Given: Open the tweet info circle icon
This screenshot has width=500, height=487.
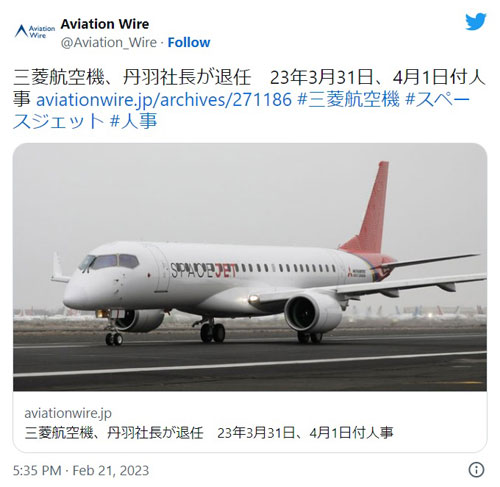Looking at the screenshot, I should pos(476,470).
